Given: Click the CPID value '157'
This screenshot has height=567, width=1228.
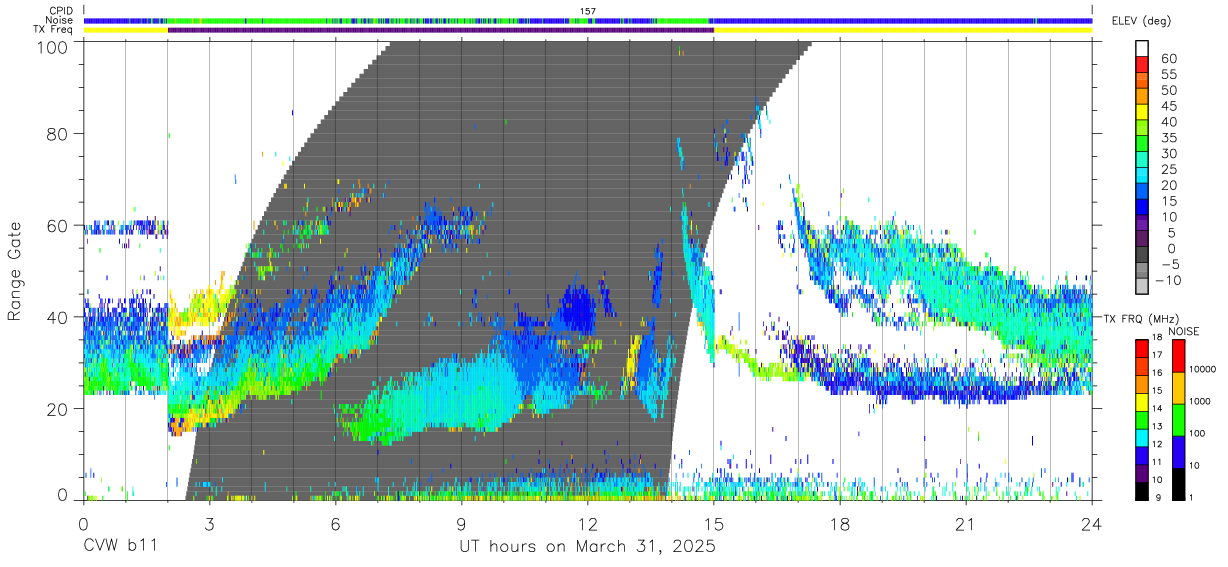Looking at the screenshot, I should 588,10.
